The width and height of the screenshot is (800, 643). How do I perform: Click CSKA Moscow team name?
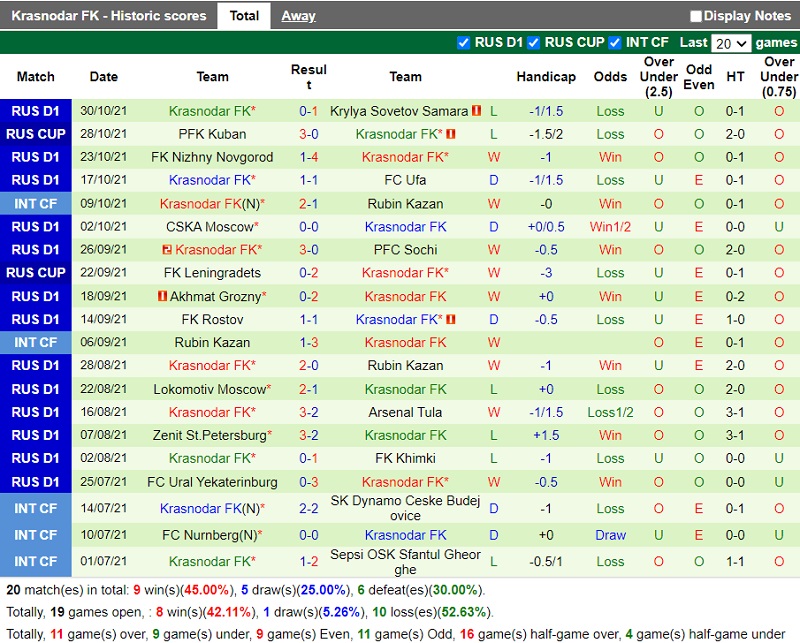tap(210, 227)
